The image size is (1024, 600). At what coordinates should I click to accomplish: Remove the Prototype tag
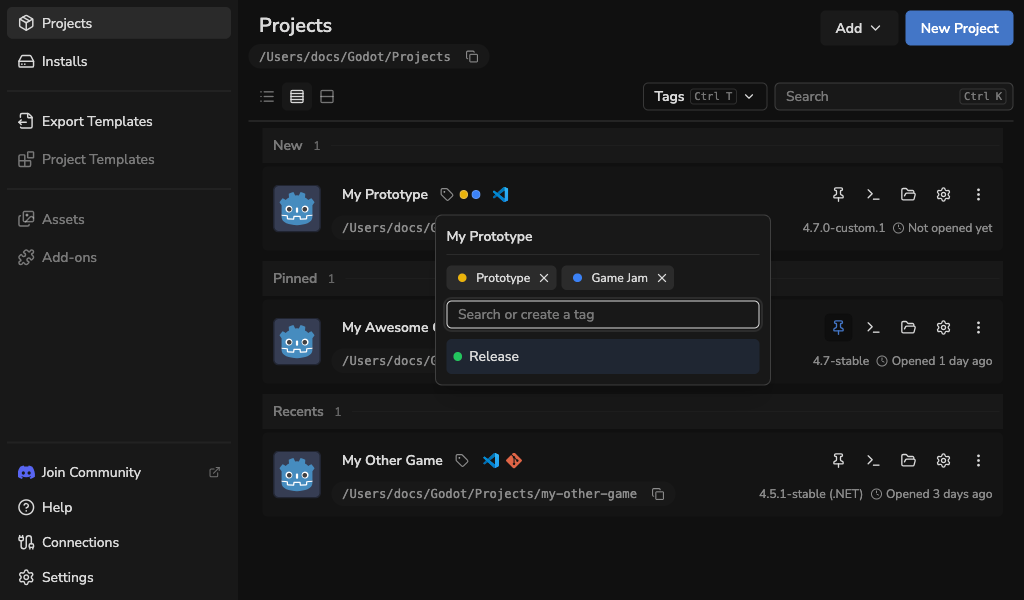click(544, 278)
